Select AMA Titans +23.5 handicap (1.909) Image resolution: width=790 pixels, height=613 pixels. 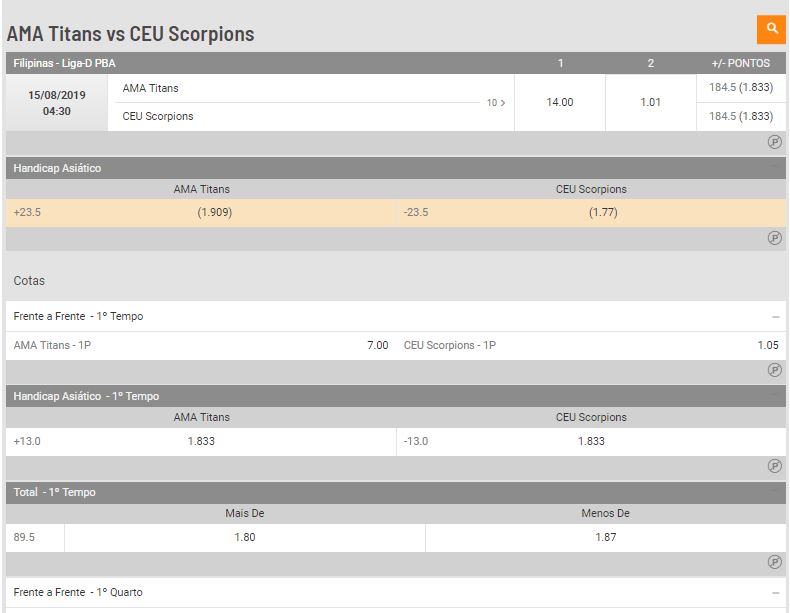[x=201, y=213]
